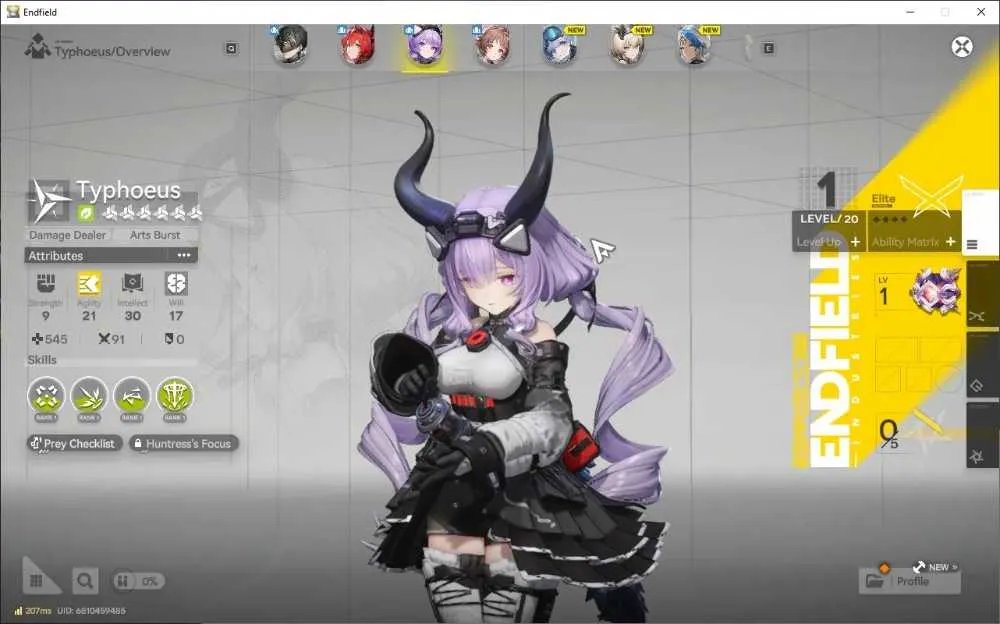Open the locked Huntress's Focus talent
The image size is (1000, 624).
coord(184,443)
